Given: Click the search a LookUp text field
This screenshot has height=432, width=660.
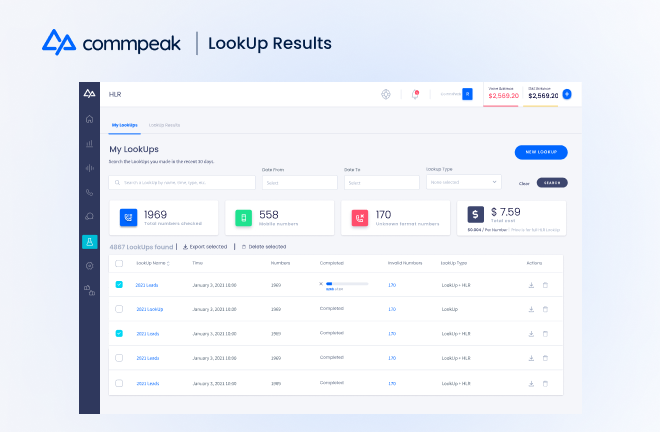Looking at the screenshot, I should pos(182,183).
